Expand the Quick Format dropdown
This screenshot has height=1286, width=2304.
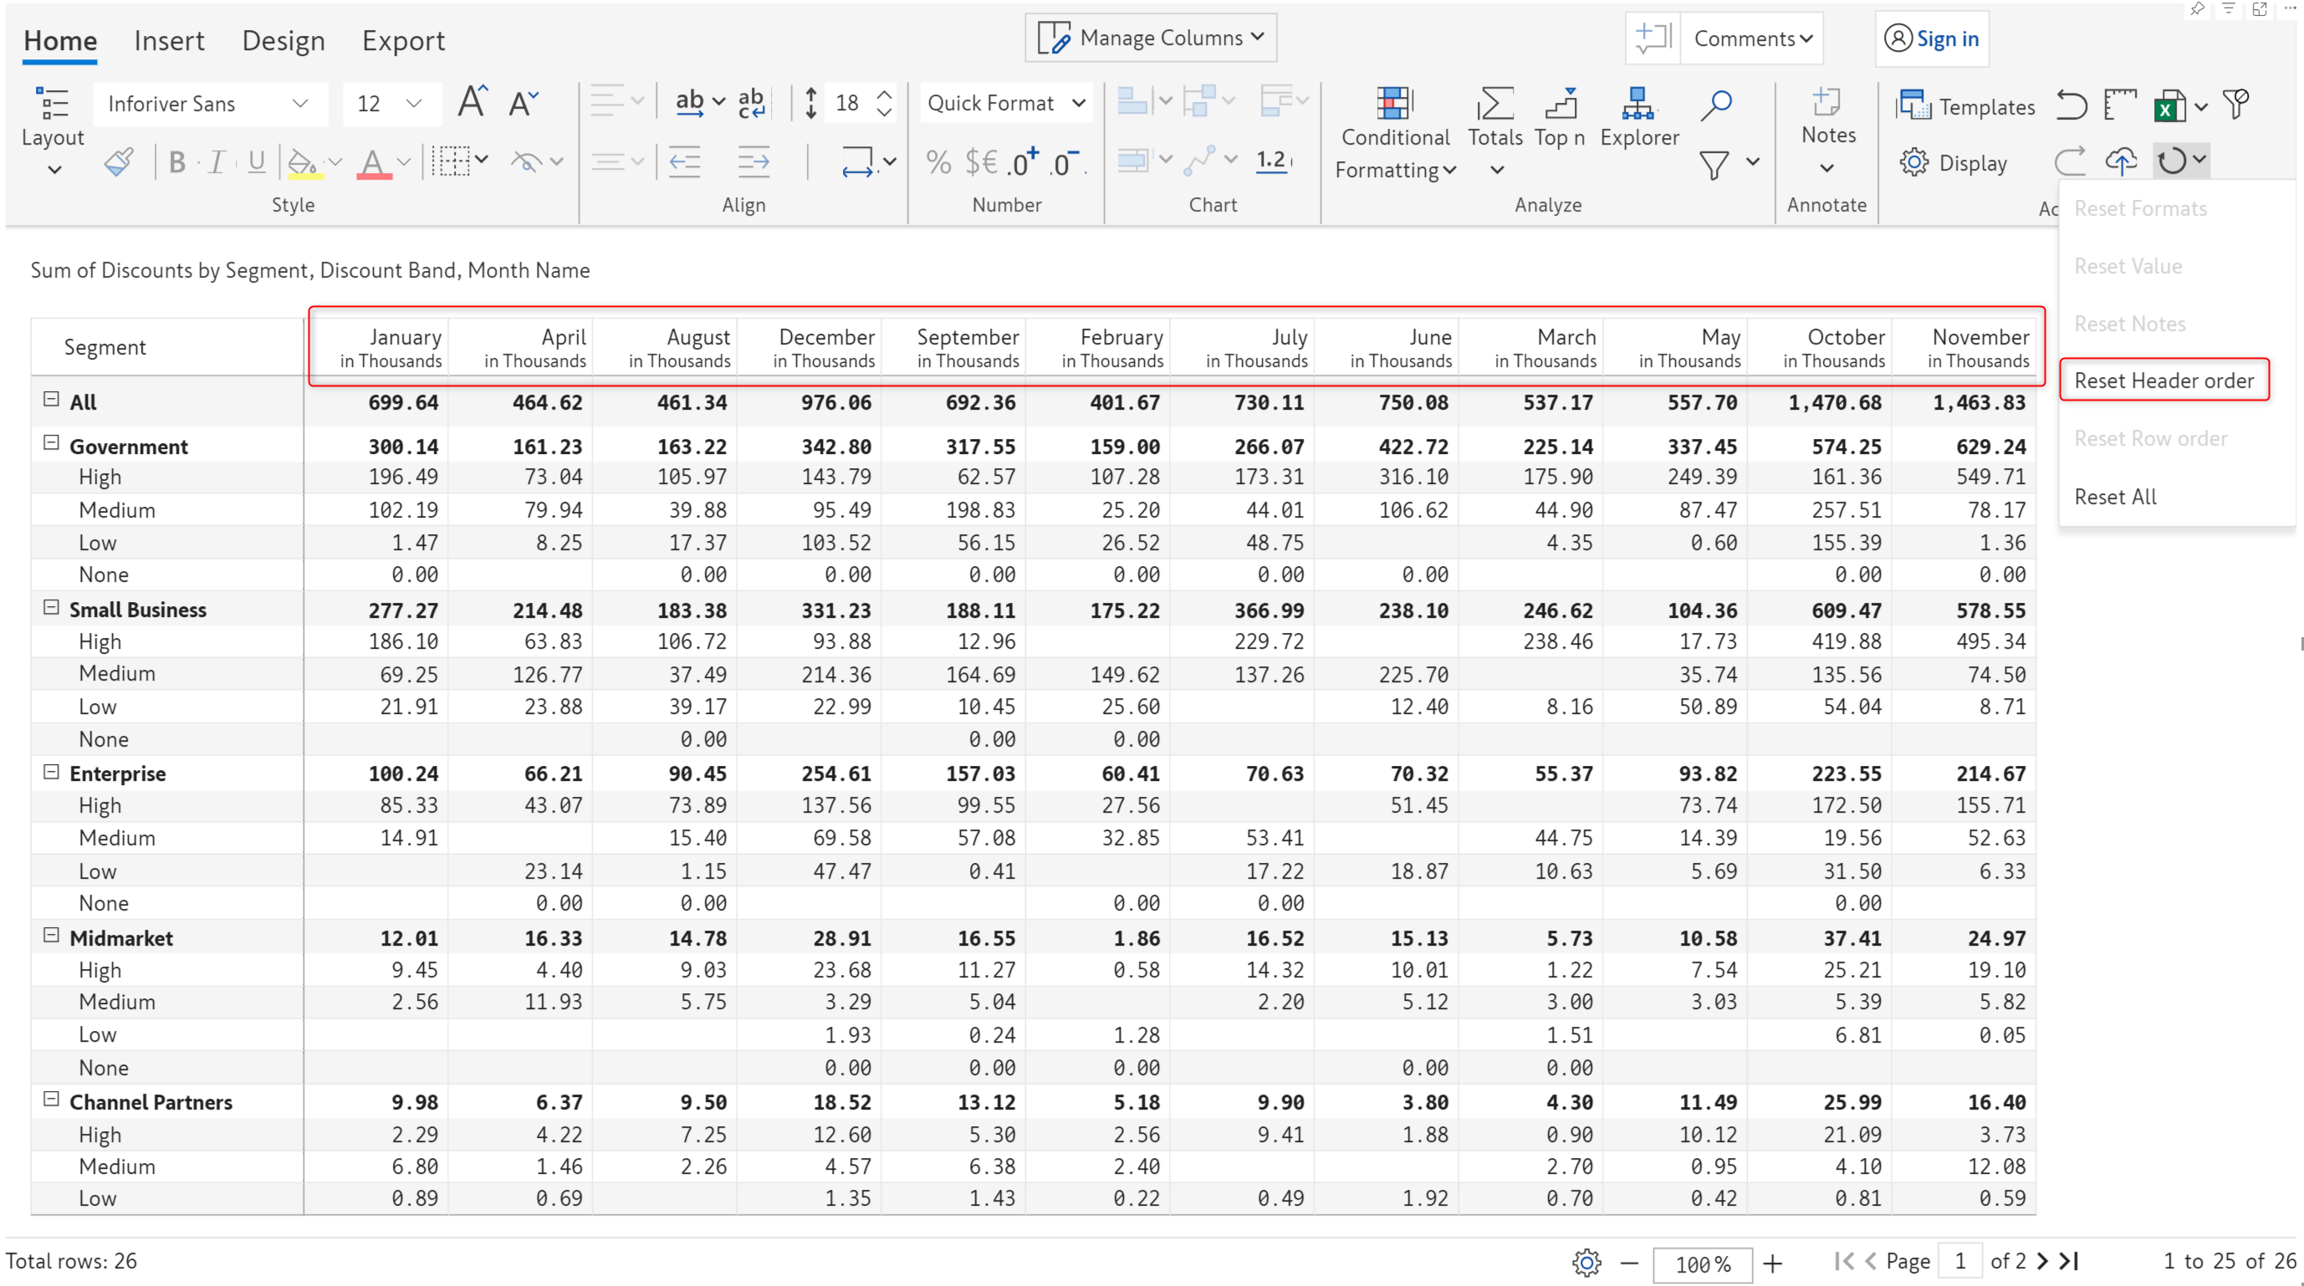(1005, 103)
